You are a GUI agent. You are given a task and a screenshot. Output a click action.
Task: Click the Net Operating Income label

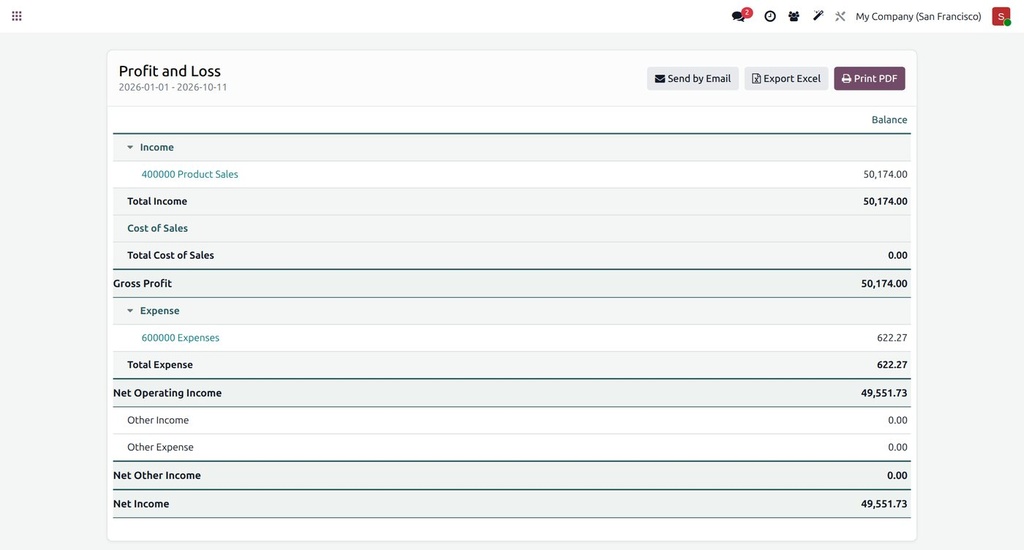[167, 393]
